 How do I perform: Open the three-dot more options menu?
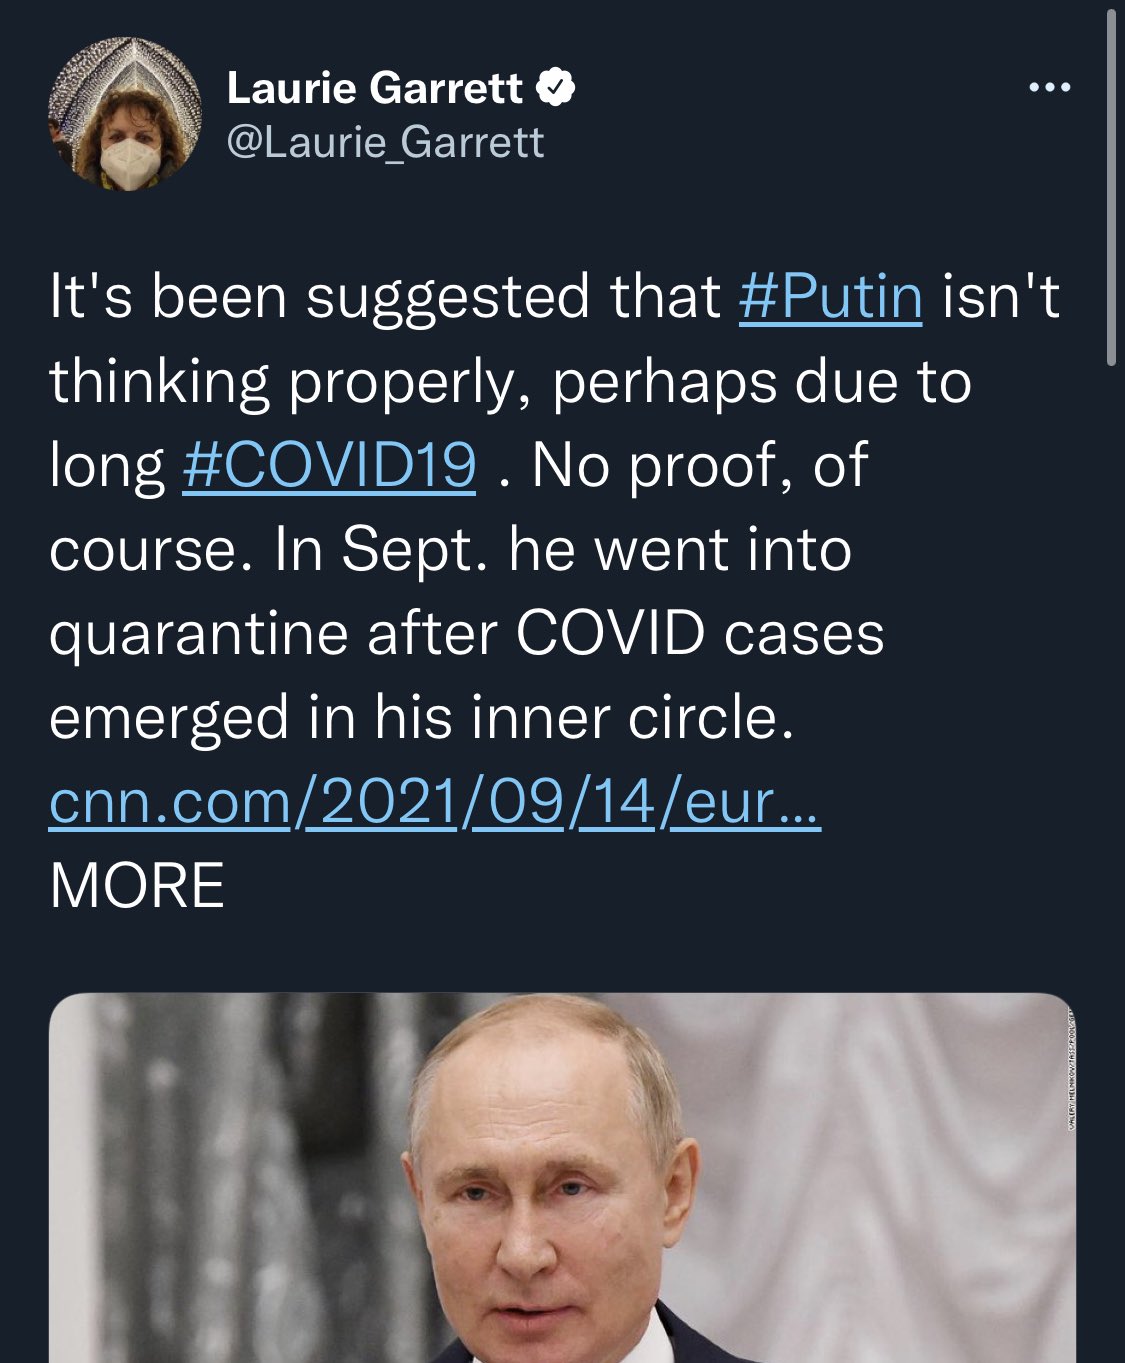coord(1050,88)
